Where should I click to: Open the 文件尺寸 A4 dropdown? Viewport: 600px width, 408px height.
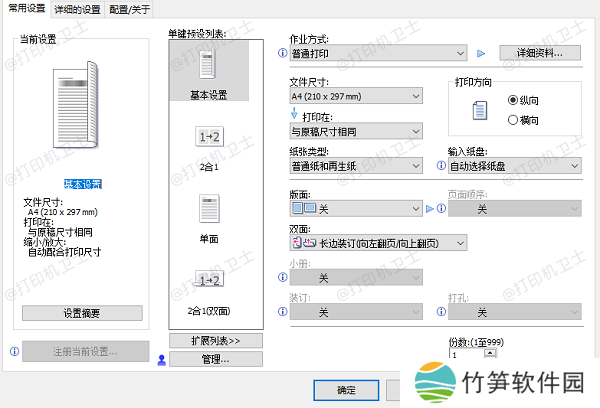[356, 96]
